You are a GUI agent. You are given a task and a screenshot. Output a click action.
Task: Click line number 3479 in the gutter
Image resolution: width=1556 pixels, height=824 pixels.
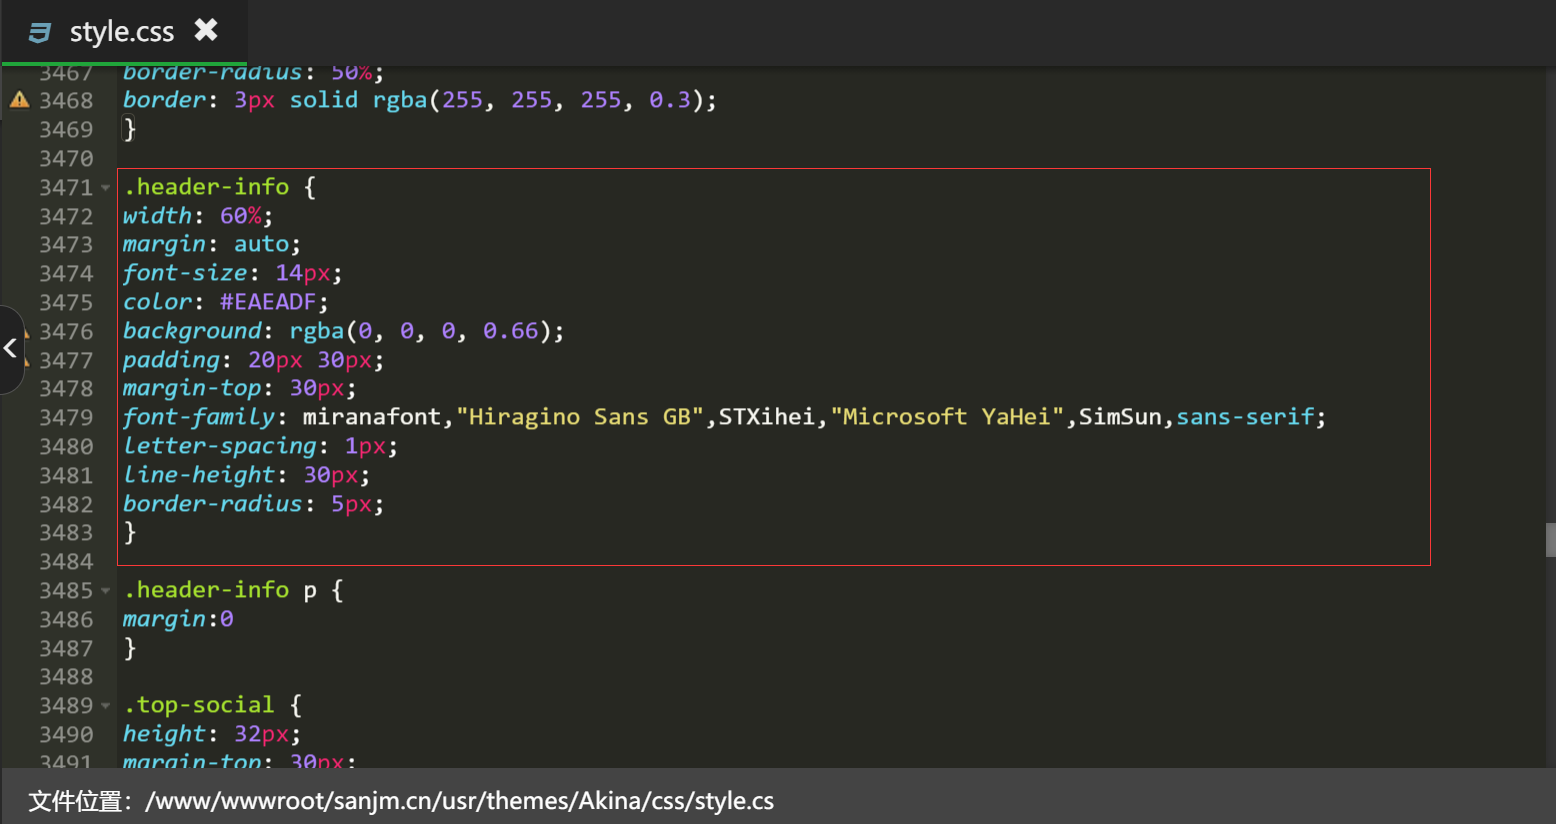tap(66, 418)
